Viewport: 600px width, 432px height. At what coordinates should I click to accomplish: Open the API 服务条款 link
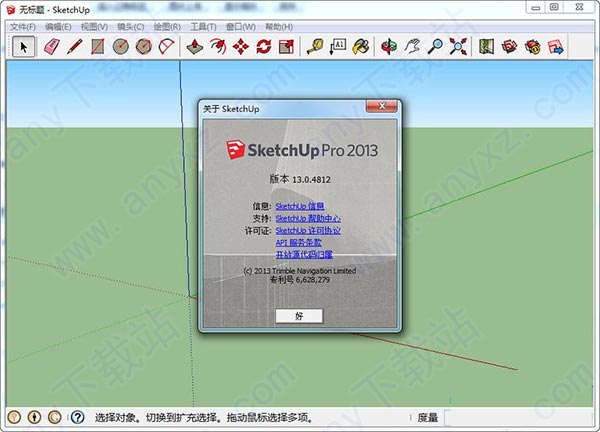click(298, 243)
